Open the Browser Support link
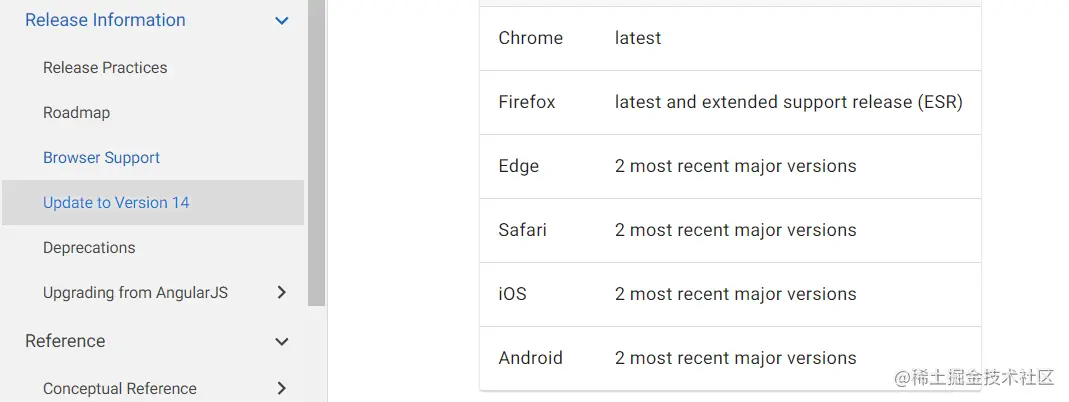 coord(101,158)
